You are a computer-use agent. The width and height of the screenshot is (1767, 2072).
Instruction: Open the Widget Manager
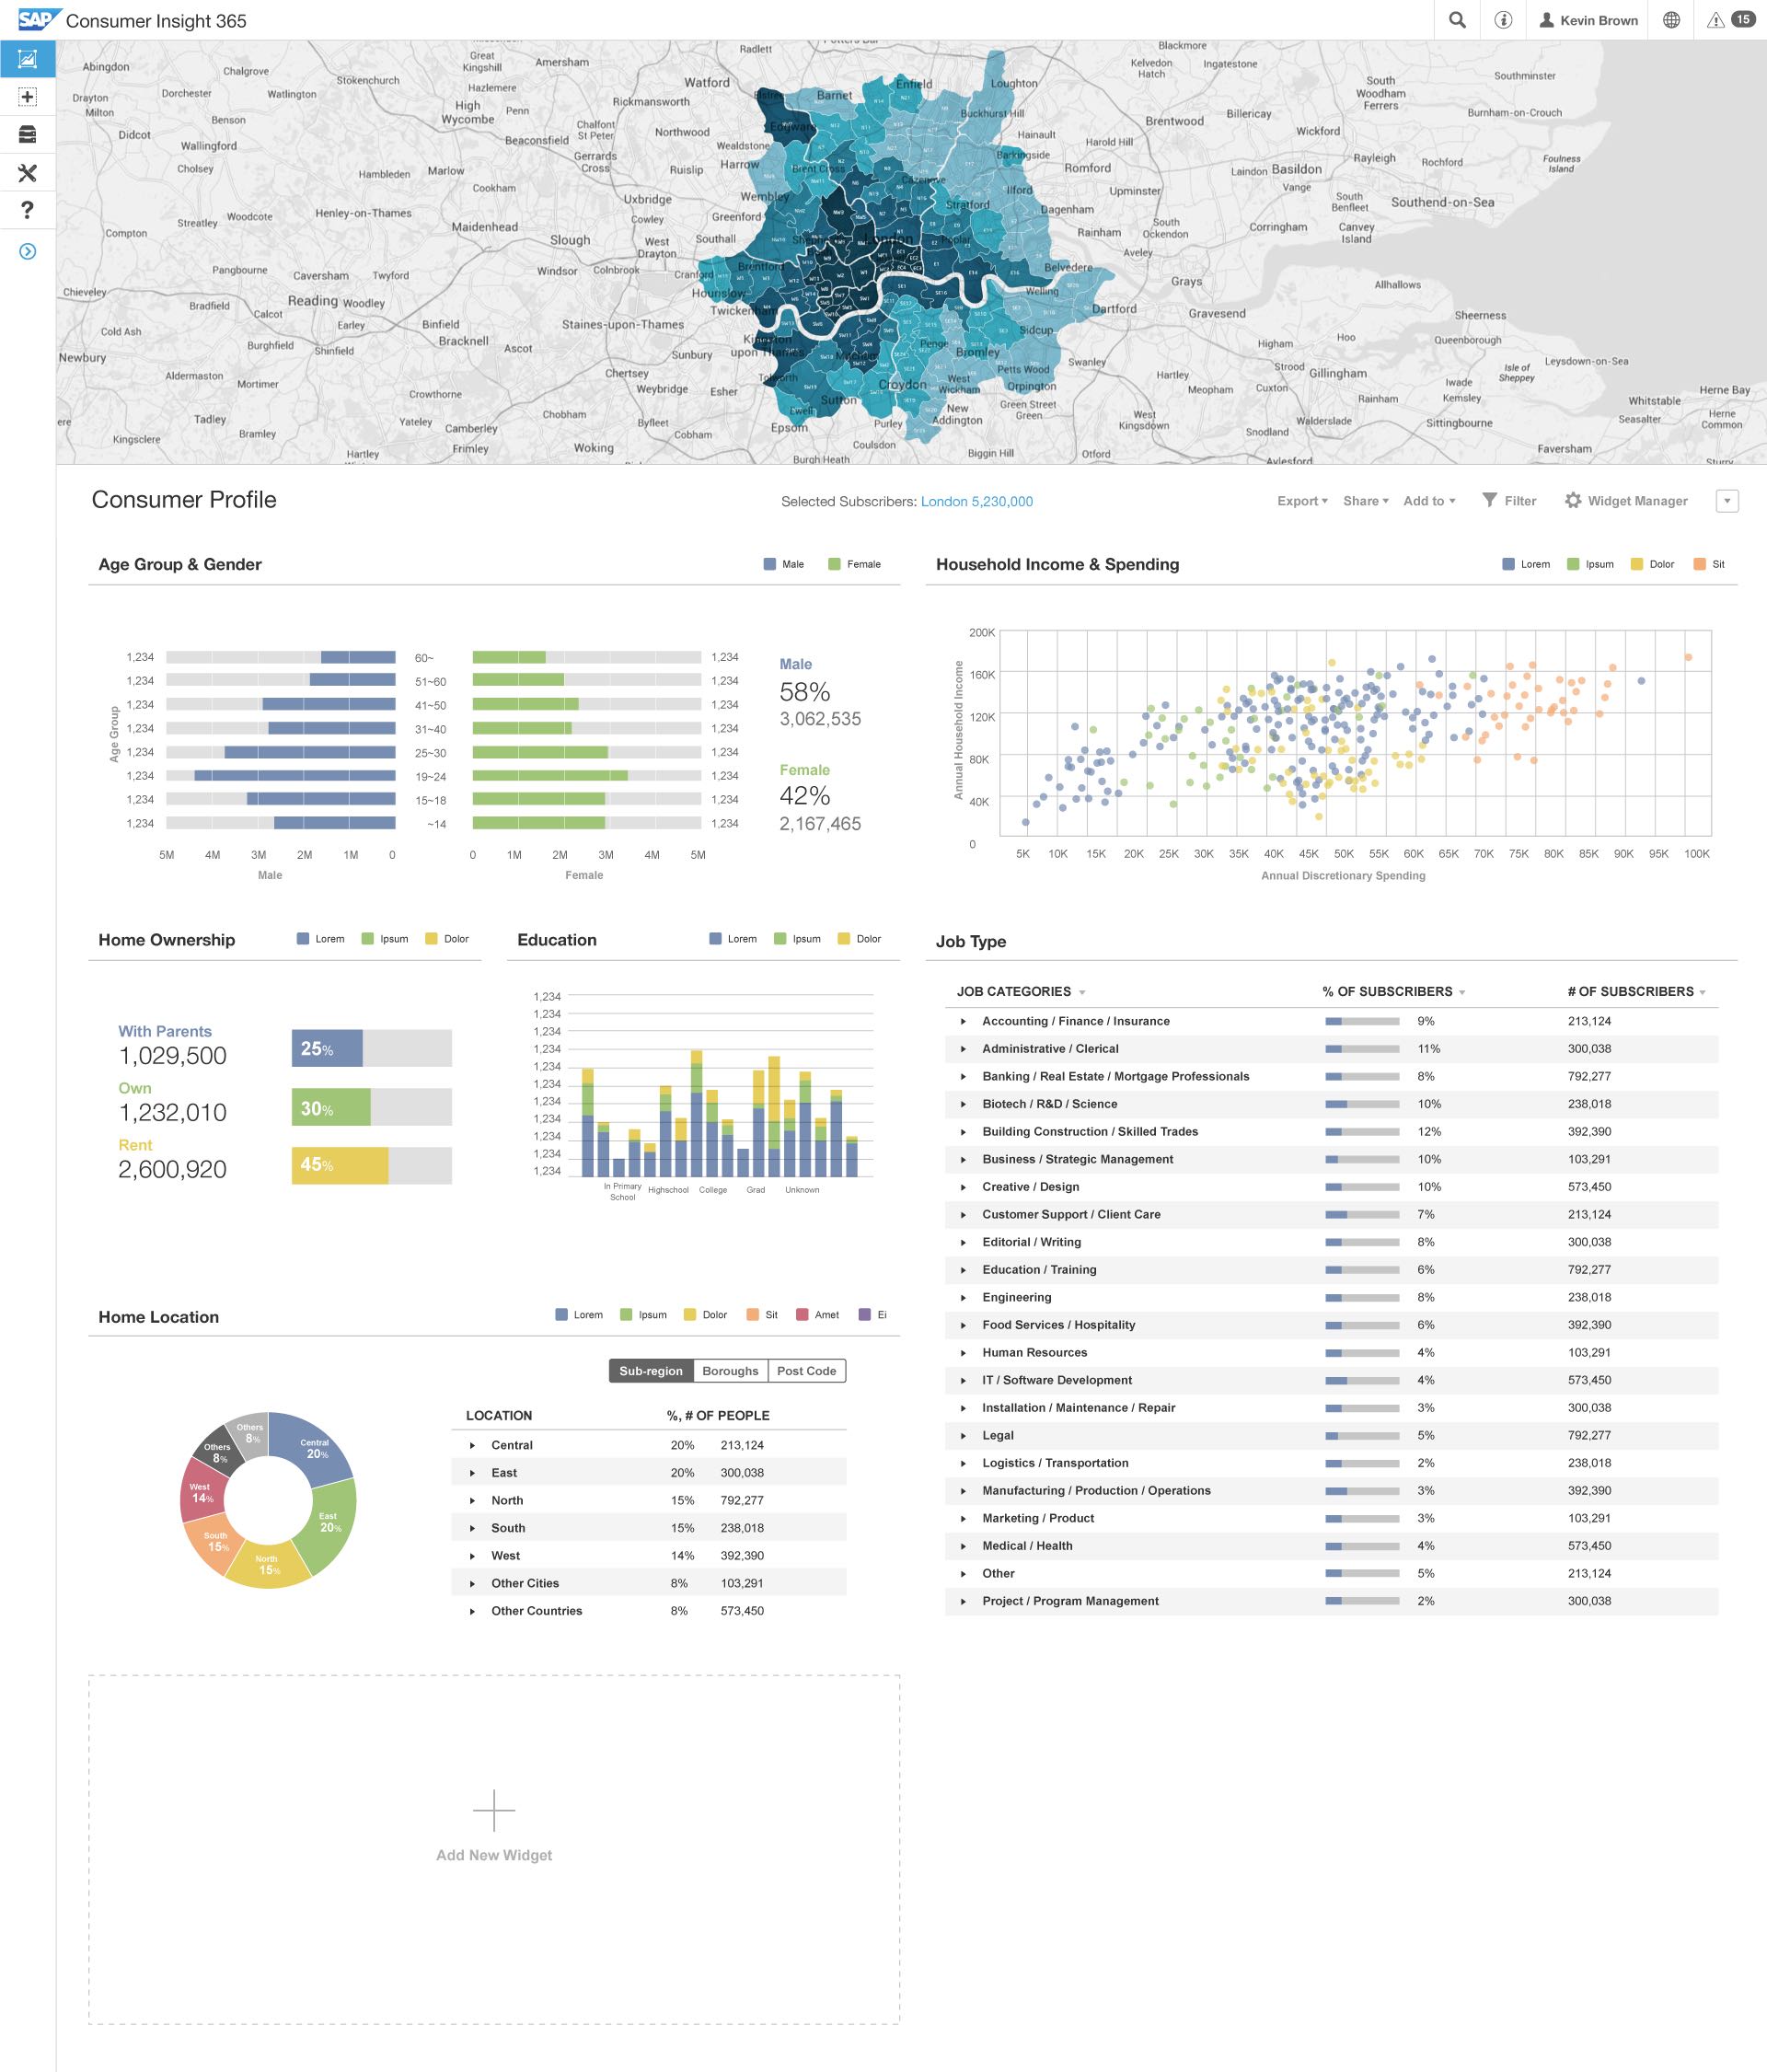(1625, 501)
